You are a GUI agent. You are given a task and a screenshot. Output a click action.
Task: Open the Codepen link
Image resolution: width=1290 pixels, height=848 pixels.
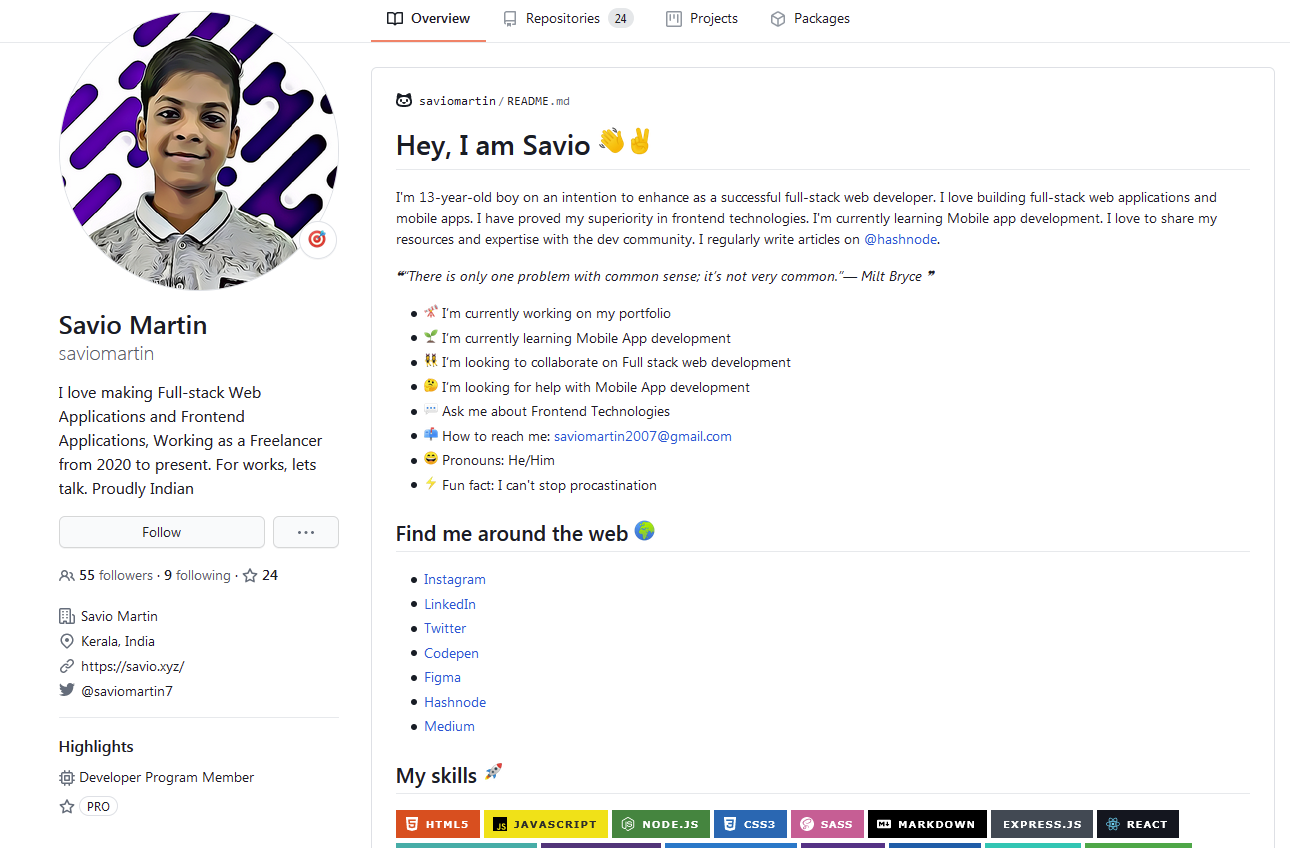coord(451,653)
